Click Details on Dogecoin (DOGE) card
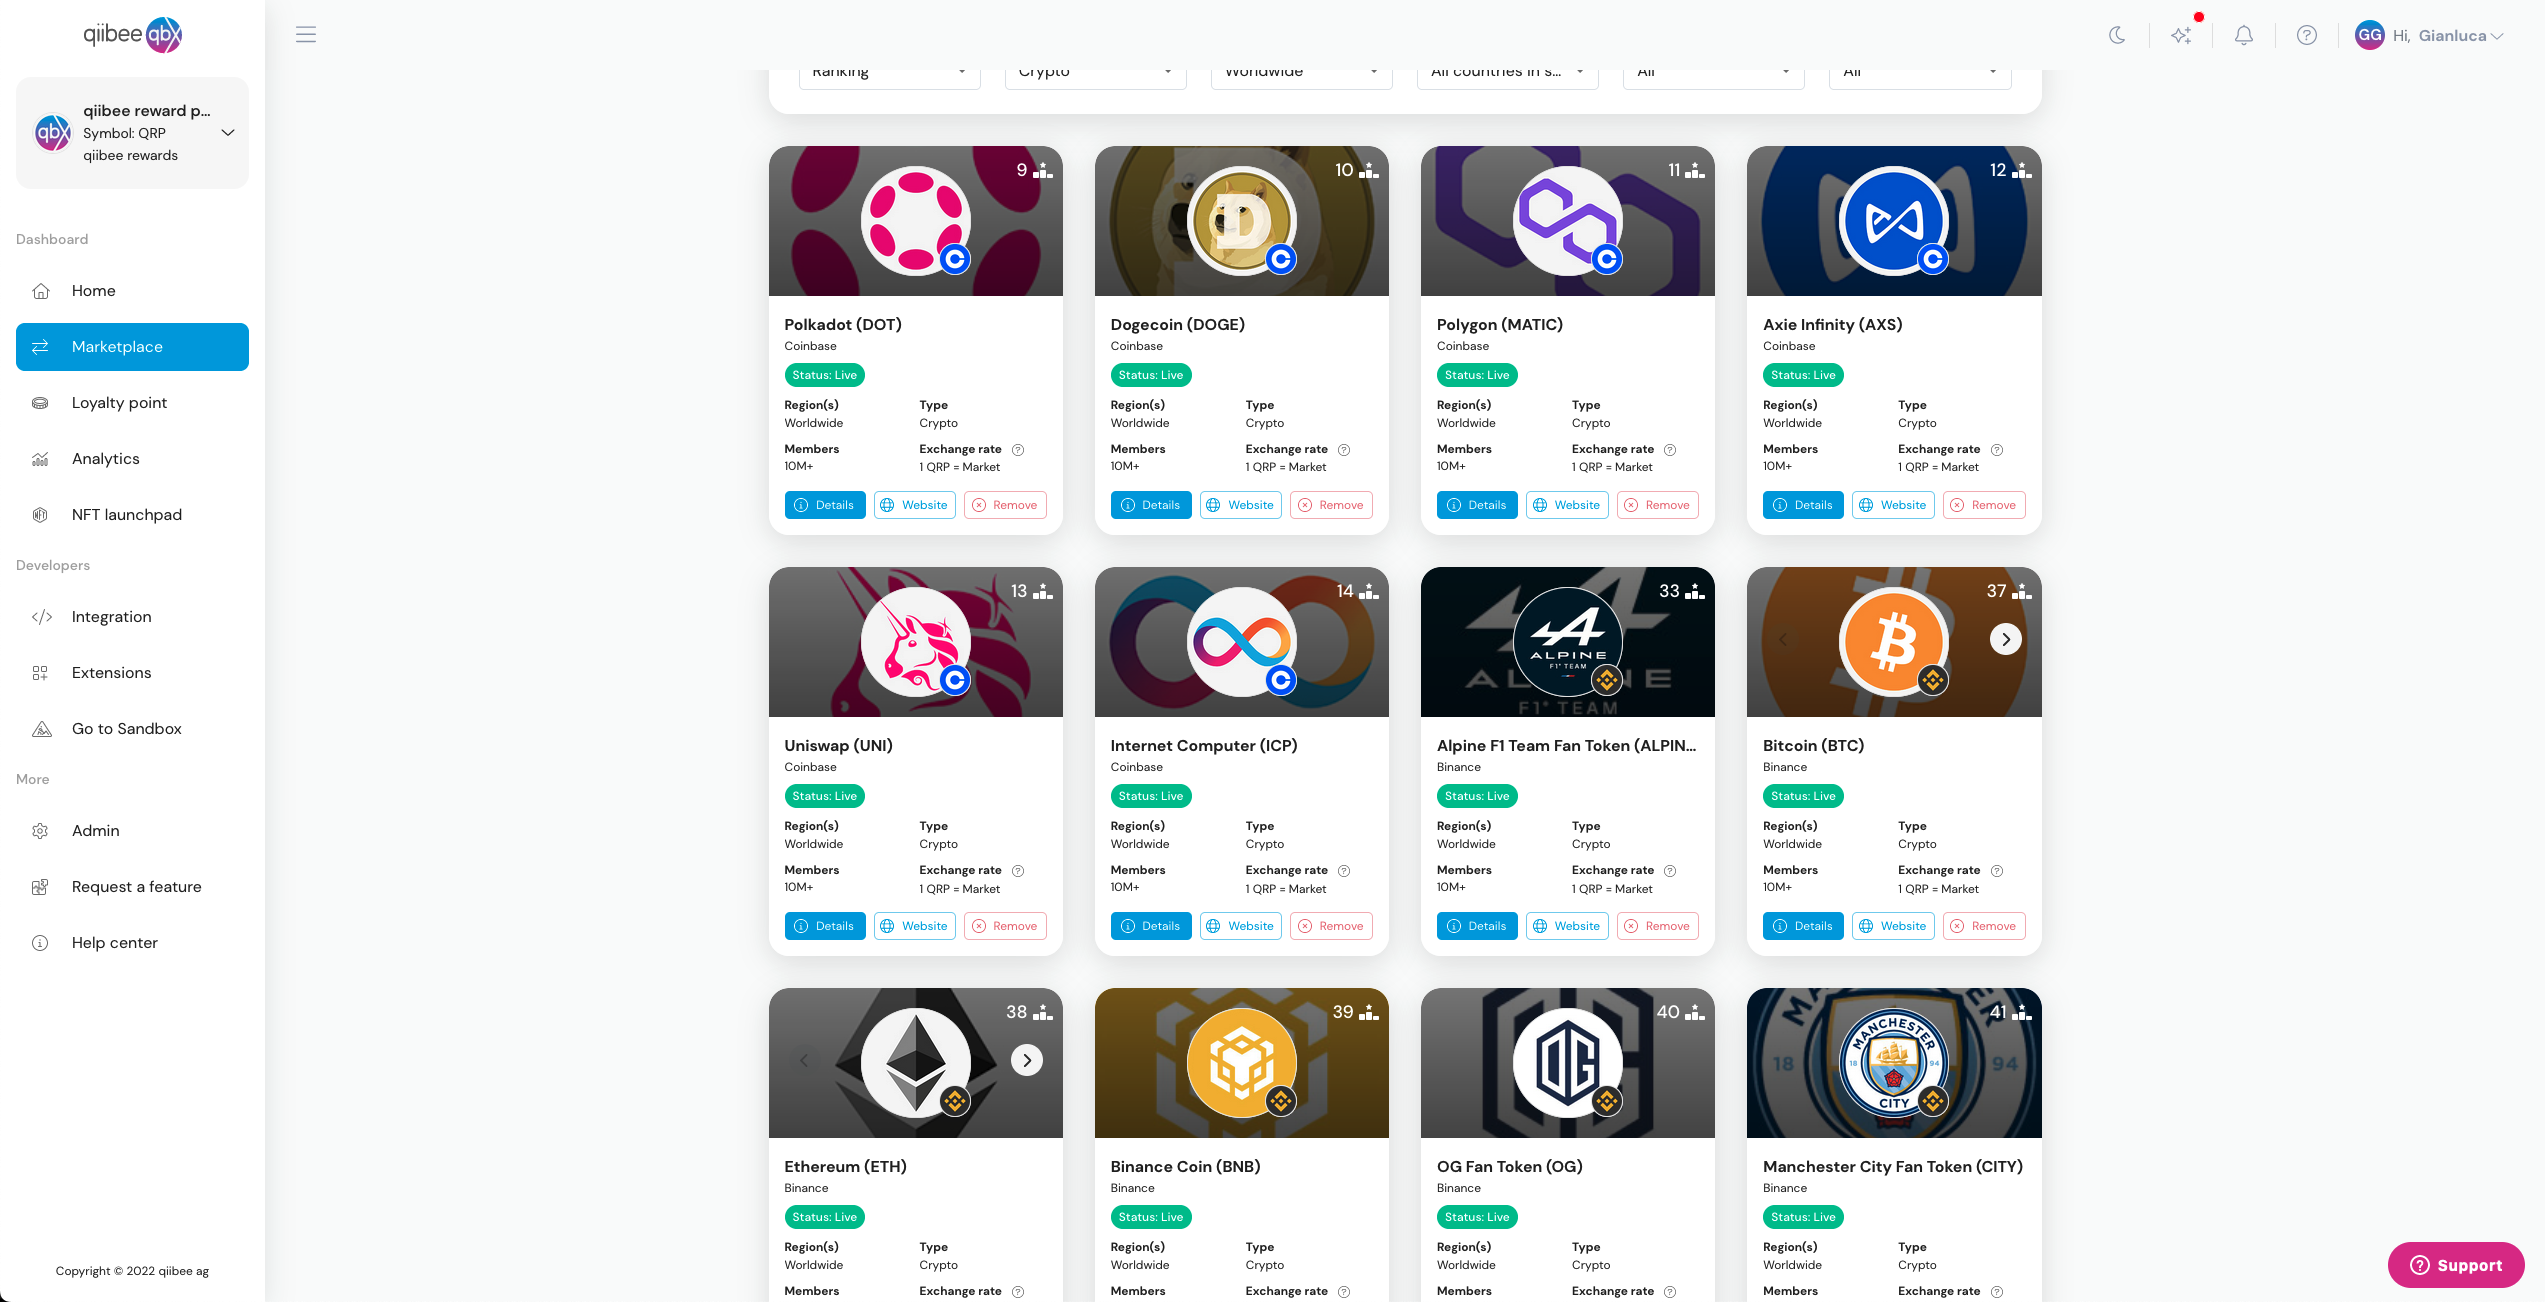The width and height of the screenshot is (2545, 1302). (1150, 505)
